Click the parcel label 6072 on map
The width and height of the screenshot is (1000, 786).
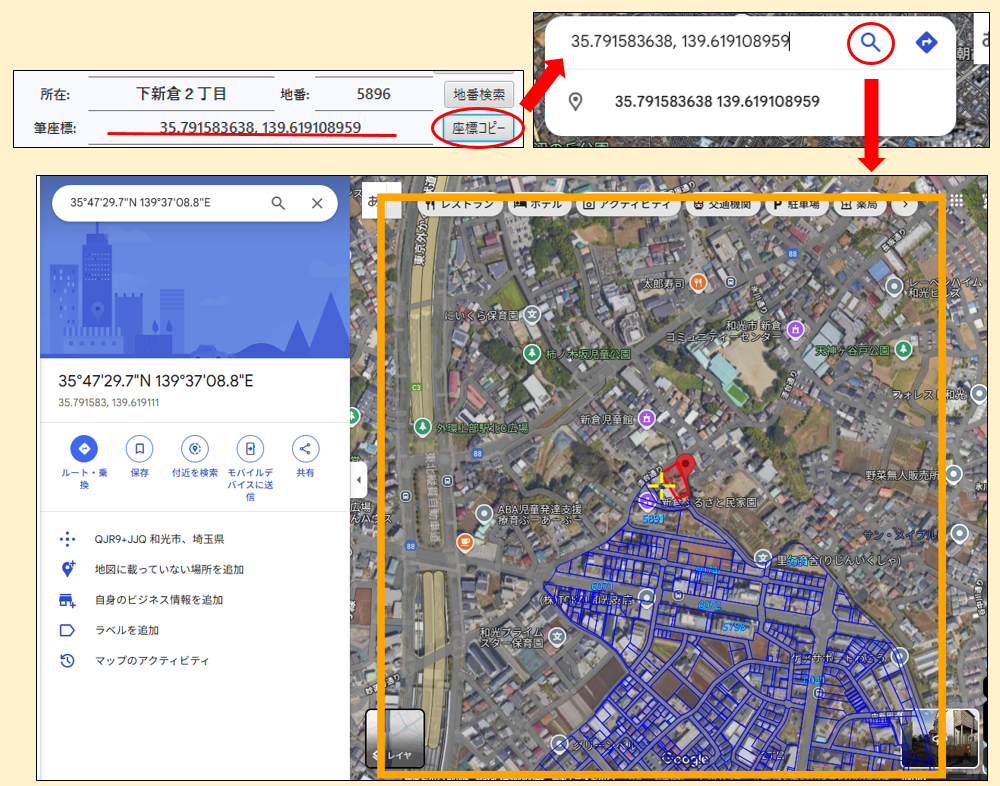click(710, 605)
